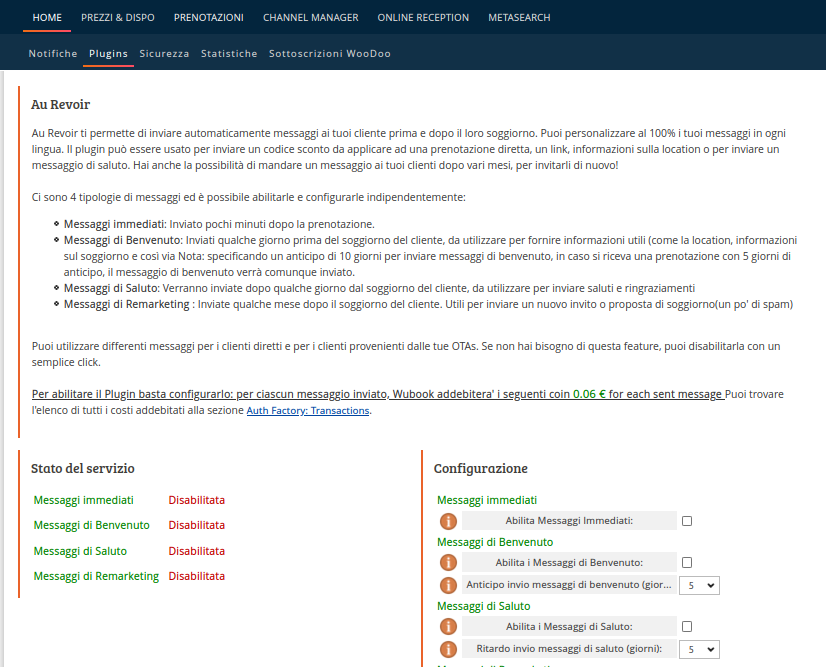Open the CHANNEL MANAGER menu
826x667 pixels.
311,17
